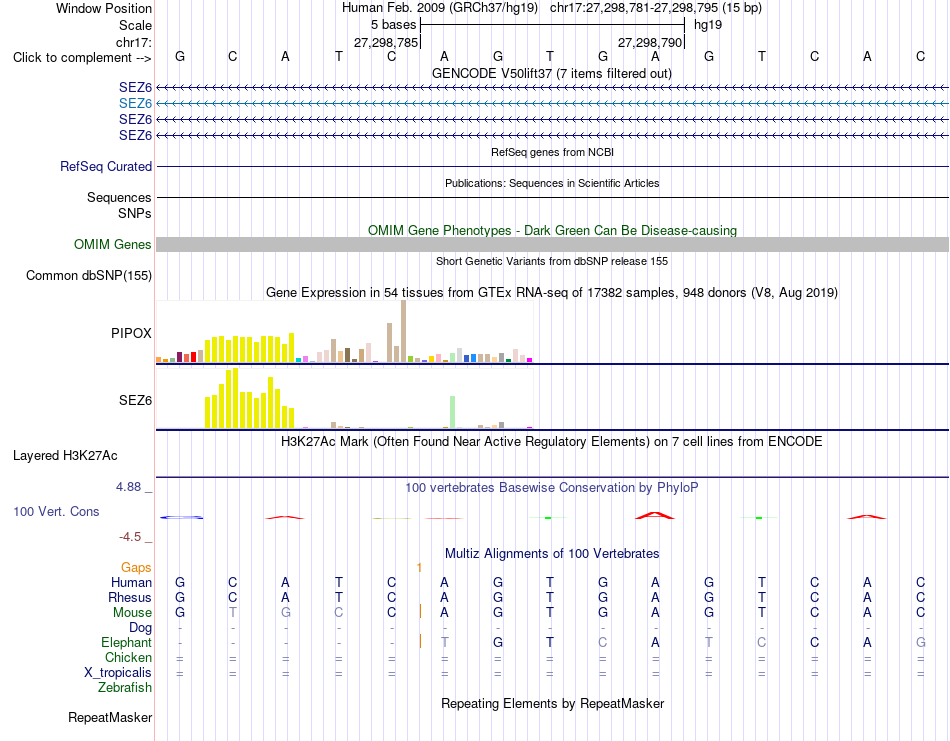
Task: Select the X_tropicalis species label
Action: click(118, 673)
